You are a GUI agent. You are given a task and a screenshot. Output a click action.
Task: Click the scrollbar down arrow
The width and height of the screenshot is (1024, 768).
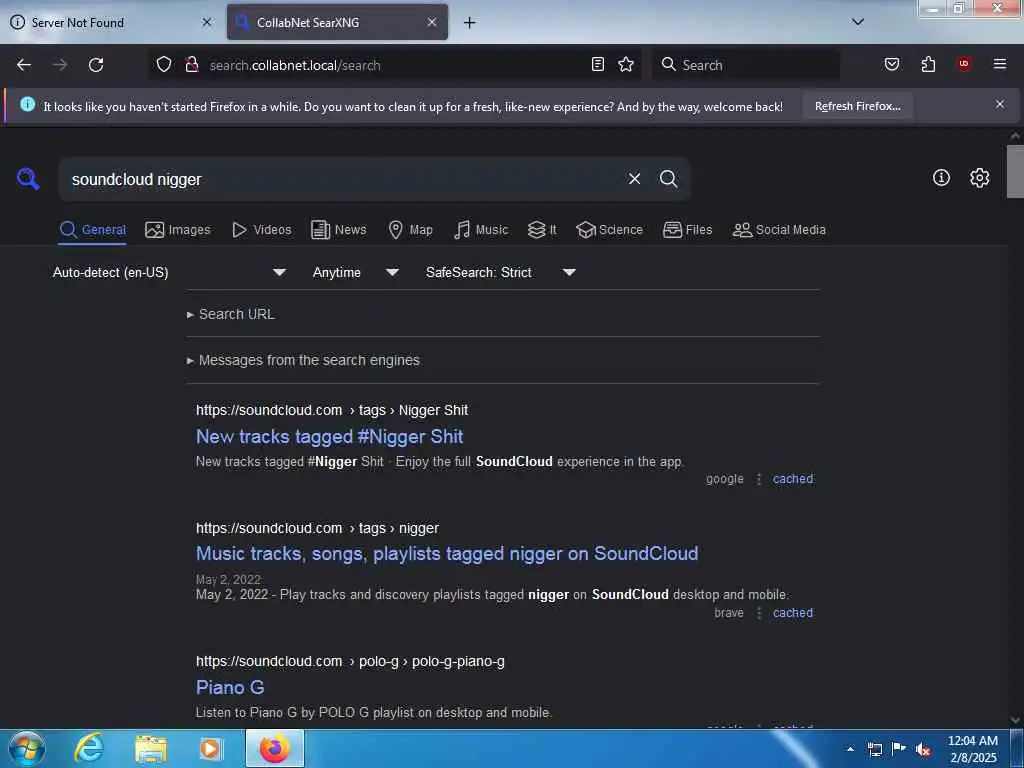tap(1014, 720)
